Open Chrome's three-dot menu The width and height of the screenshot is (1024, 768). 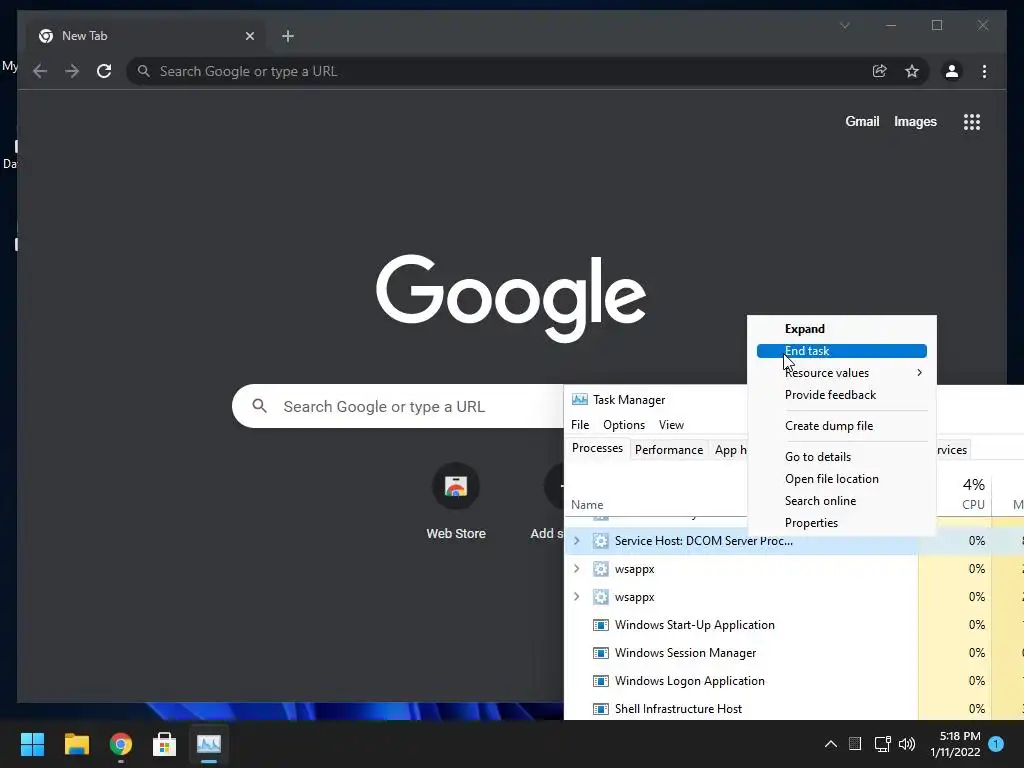984,71
